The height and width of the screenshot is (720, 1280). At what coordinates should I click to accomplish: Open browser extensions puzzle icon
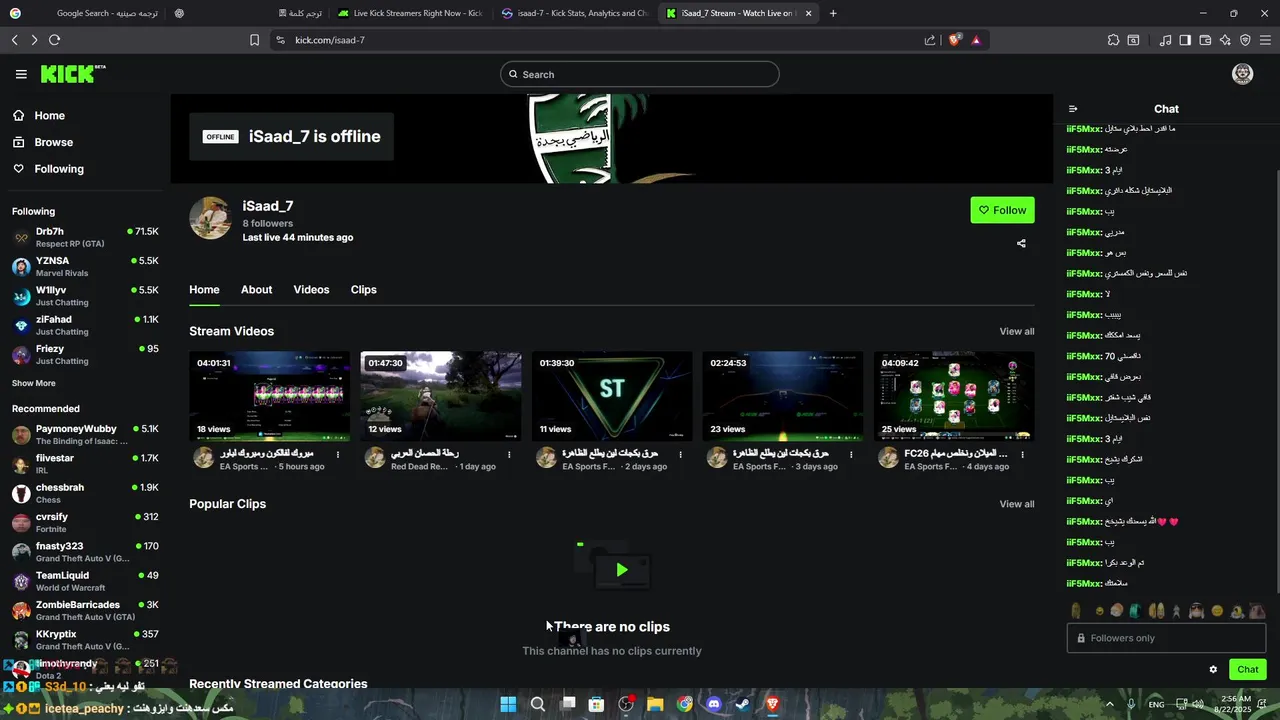tap(1113, 40)
